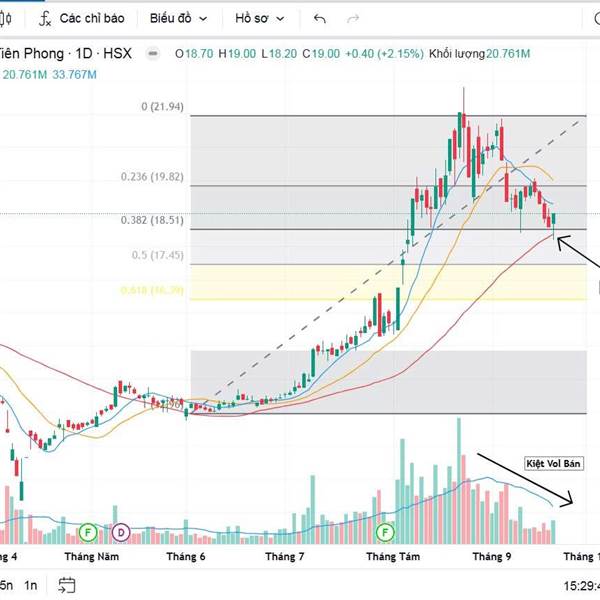Select the Fibonacci level label 0.382 (18.51)
The height and width of the screenshot is (600, 600).
(x=152, y=220)
